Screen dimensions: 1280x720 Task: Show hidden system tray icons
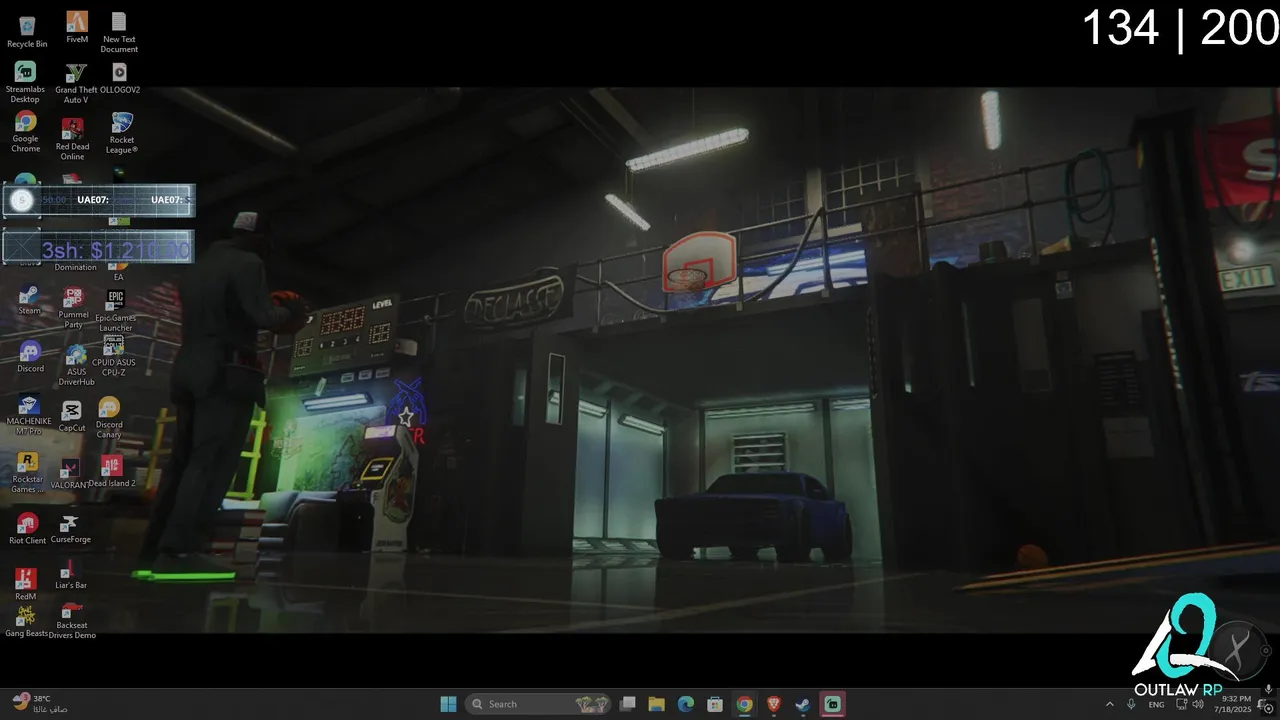(1109, 704)
